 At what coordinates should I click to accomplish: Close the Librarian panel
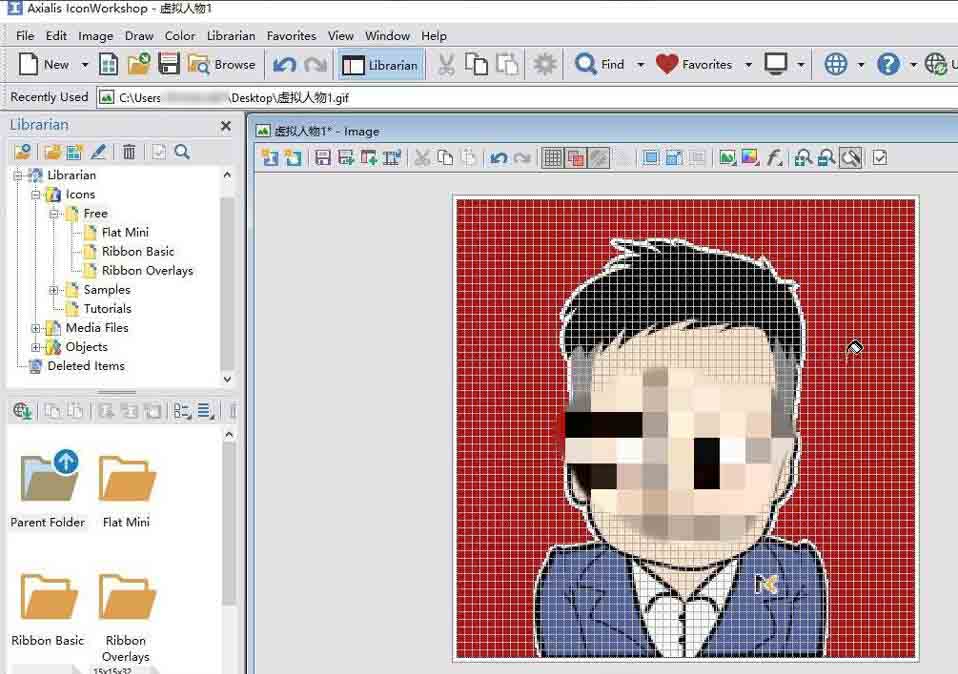pyautogui.click(x=225, y=126)
